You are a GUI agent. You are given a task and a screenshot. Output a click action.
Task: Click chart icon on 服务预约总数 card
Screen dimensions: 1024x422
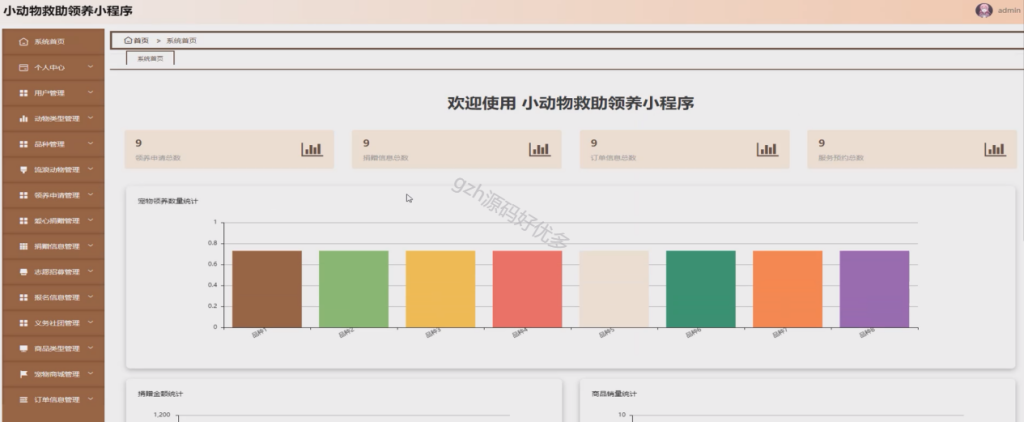995,150
